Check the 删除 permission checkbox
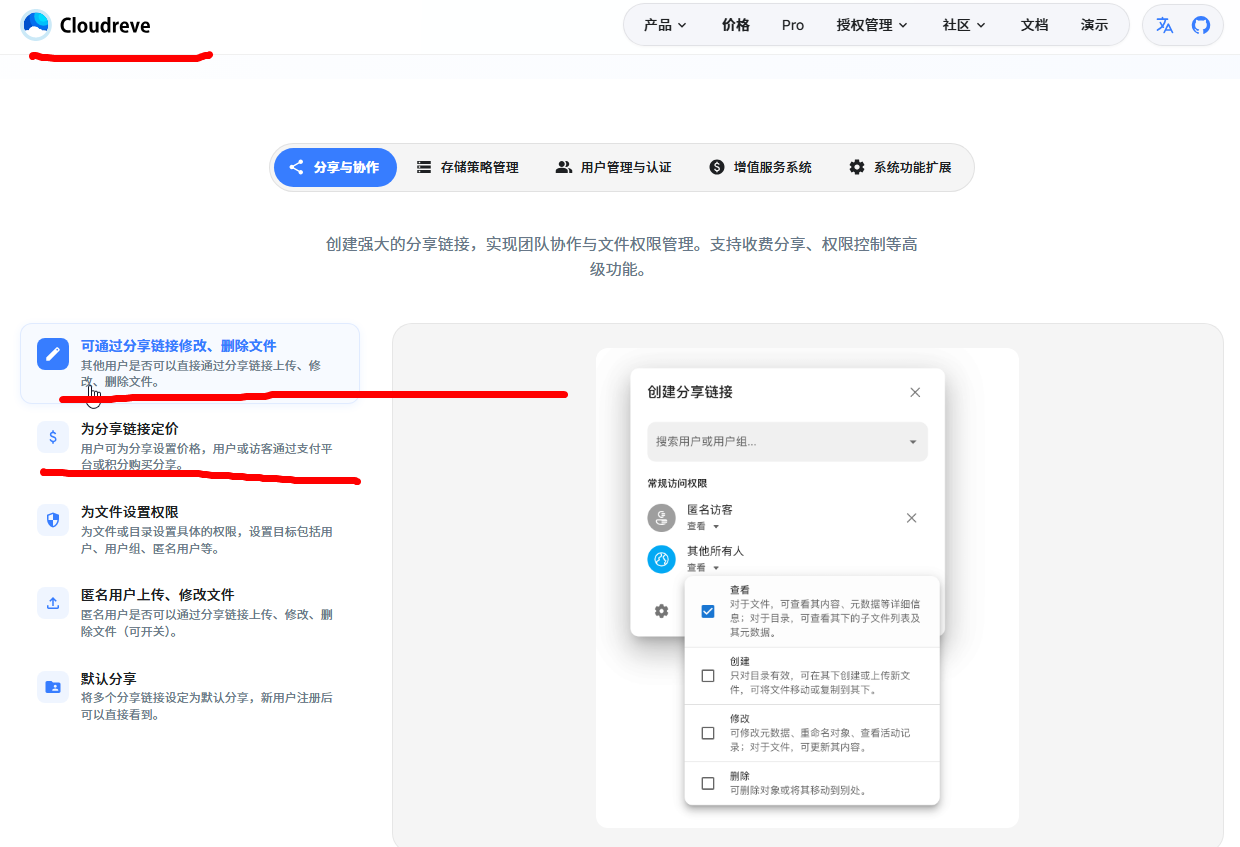 (707, 783)
